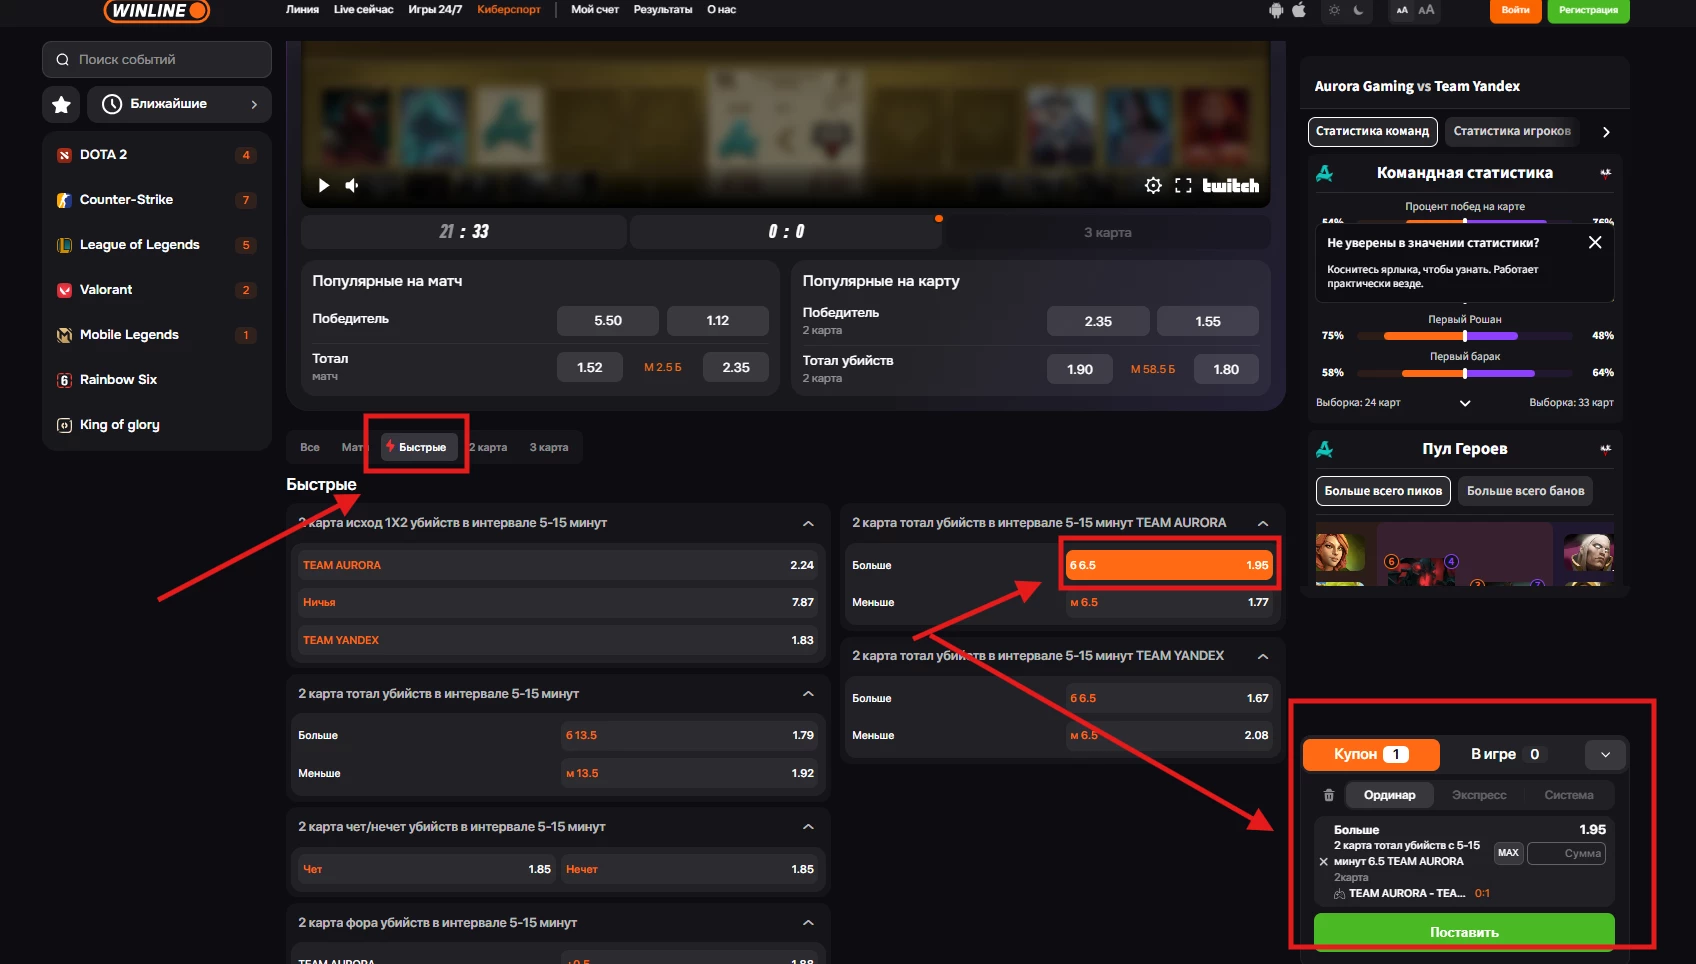Expand more team statistics chevron under Первый барак
1696x964 pixels.
click(x=1465, y=403)
